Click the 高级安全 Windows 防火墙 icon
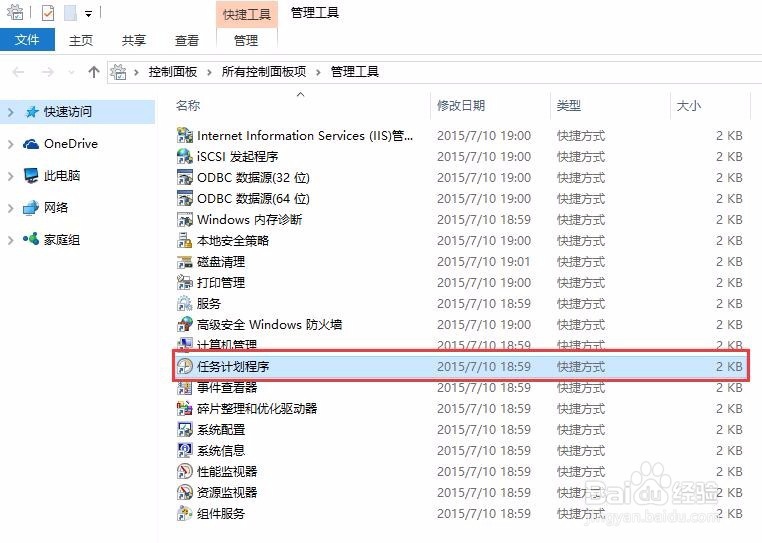Image resolution: width=762 pixels, height=543 pixels. pyautogui.click(x=185, y=324)
